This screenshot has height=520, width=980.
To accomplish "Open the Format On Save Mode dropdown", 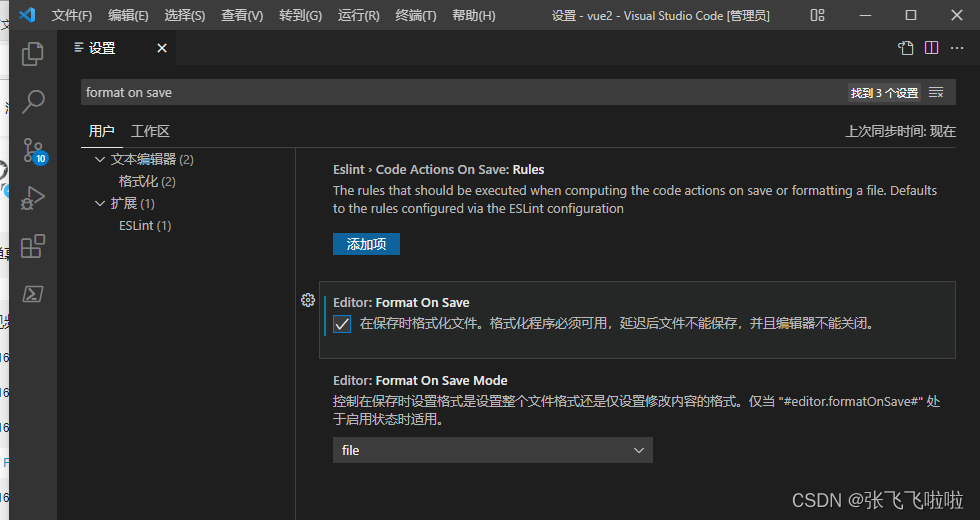I will [492, 450].
